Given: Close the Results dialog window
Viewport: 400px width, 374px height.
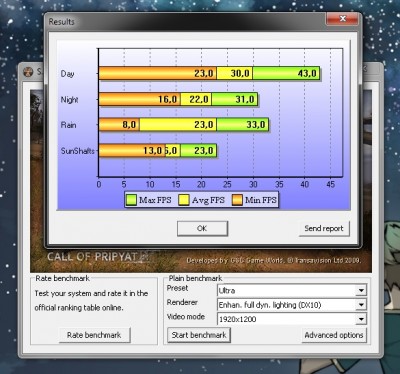Looking at the screenshot, I should (x=342, y=19).
